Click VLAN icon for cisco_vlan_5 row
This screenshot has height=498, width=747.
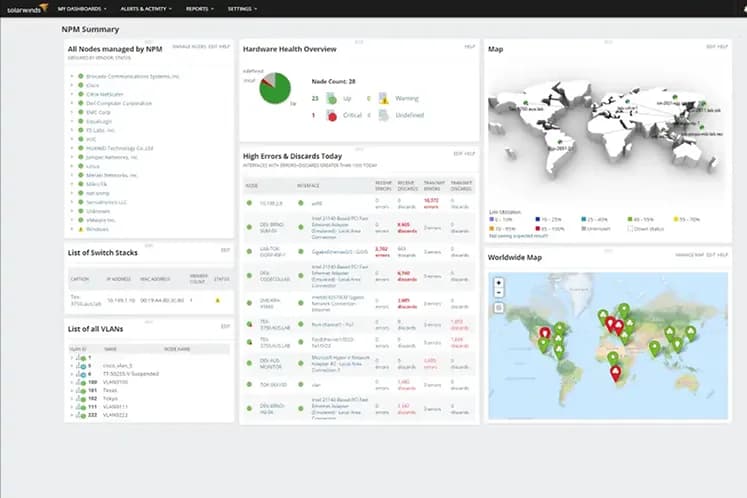80,366
